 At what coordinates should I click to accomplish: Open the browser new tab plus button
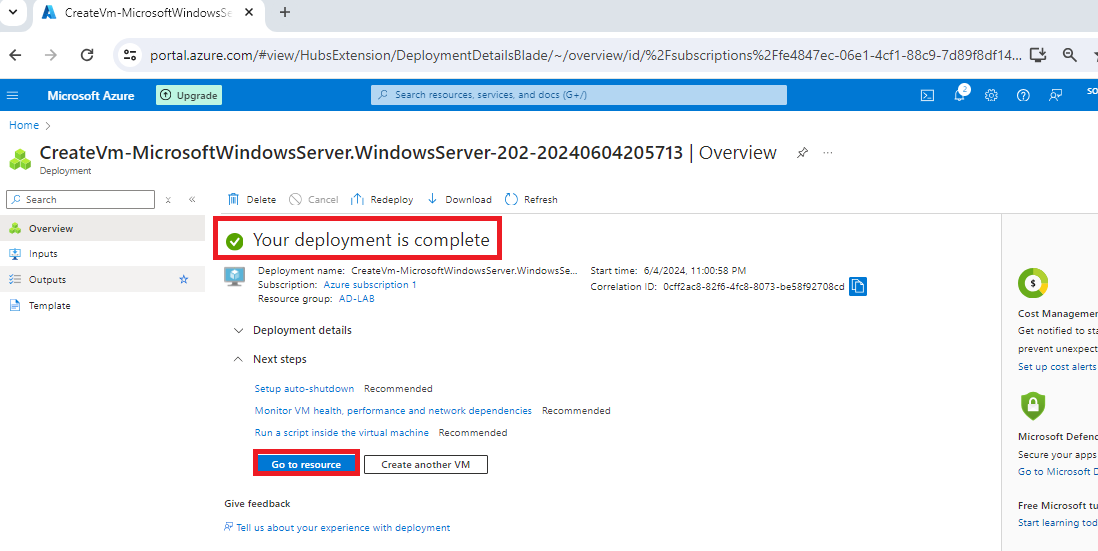click(284, 13)
